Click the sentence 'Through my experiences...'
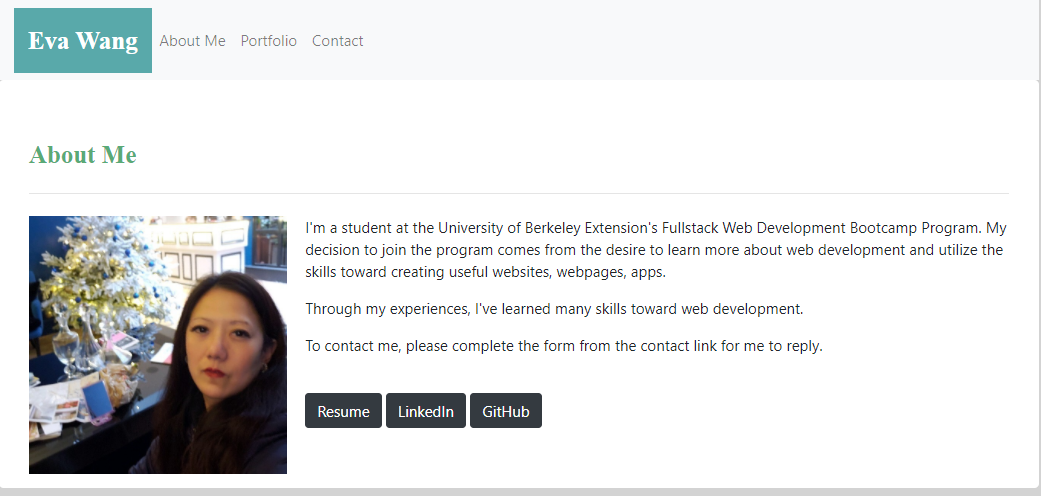This screenshot has height=496, width=1041. 554,309
